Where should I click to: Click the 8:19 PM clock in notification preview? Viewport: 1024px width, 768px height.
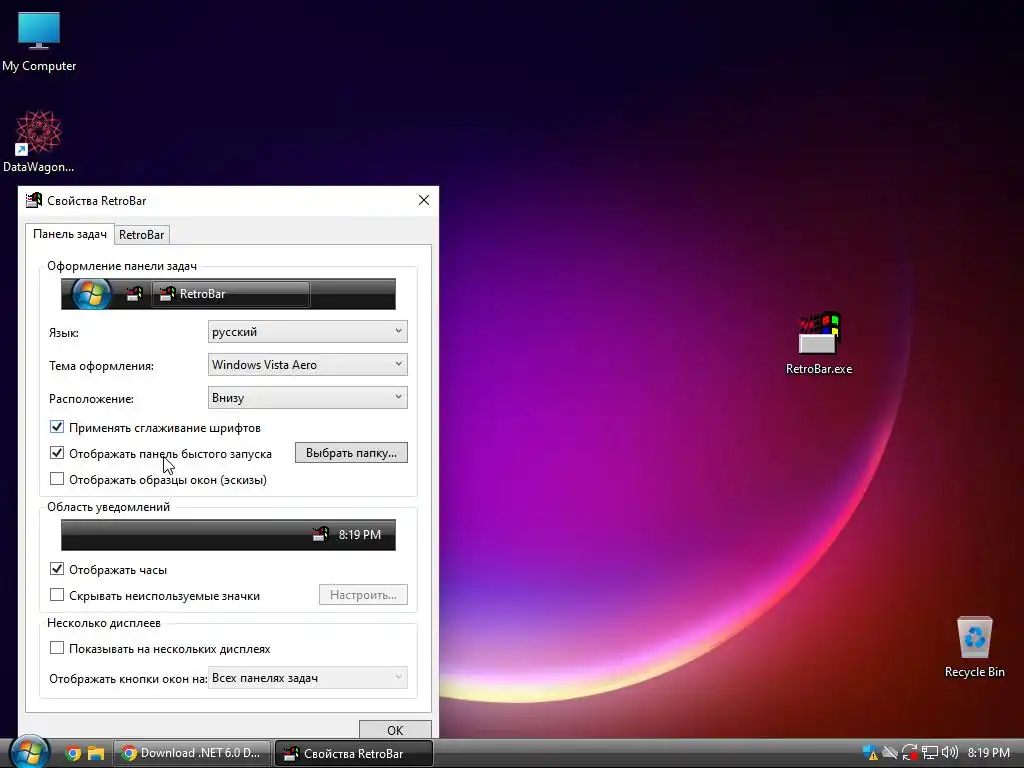(x=360, y=534)
